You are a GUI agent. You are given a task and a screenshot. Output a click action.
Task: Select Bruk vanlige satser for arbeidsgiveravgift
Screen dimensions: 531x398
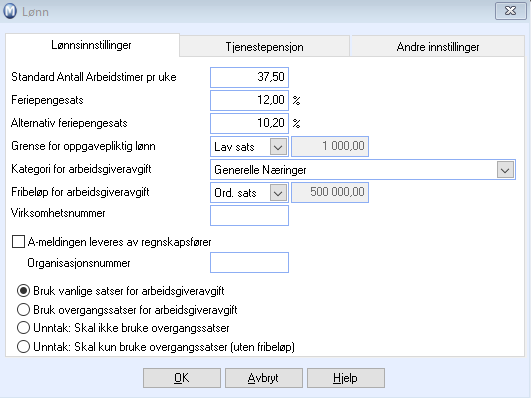[23, 291]
